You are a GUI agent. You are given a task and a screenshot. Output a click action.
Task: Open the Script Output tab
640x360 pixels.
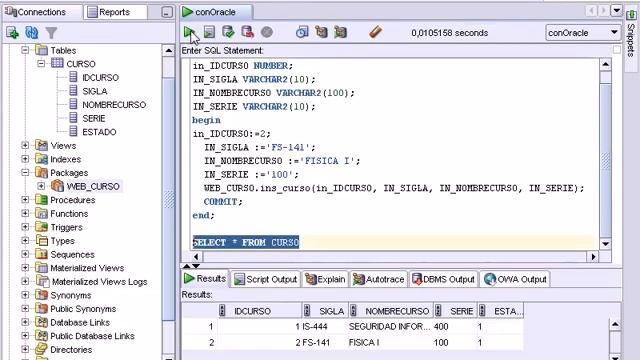265,279
